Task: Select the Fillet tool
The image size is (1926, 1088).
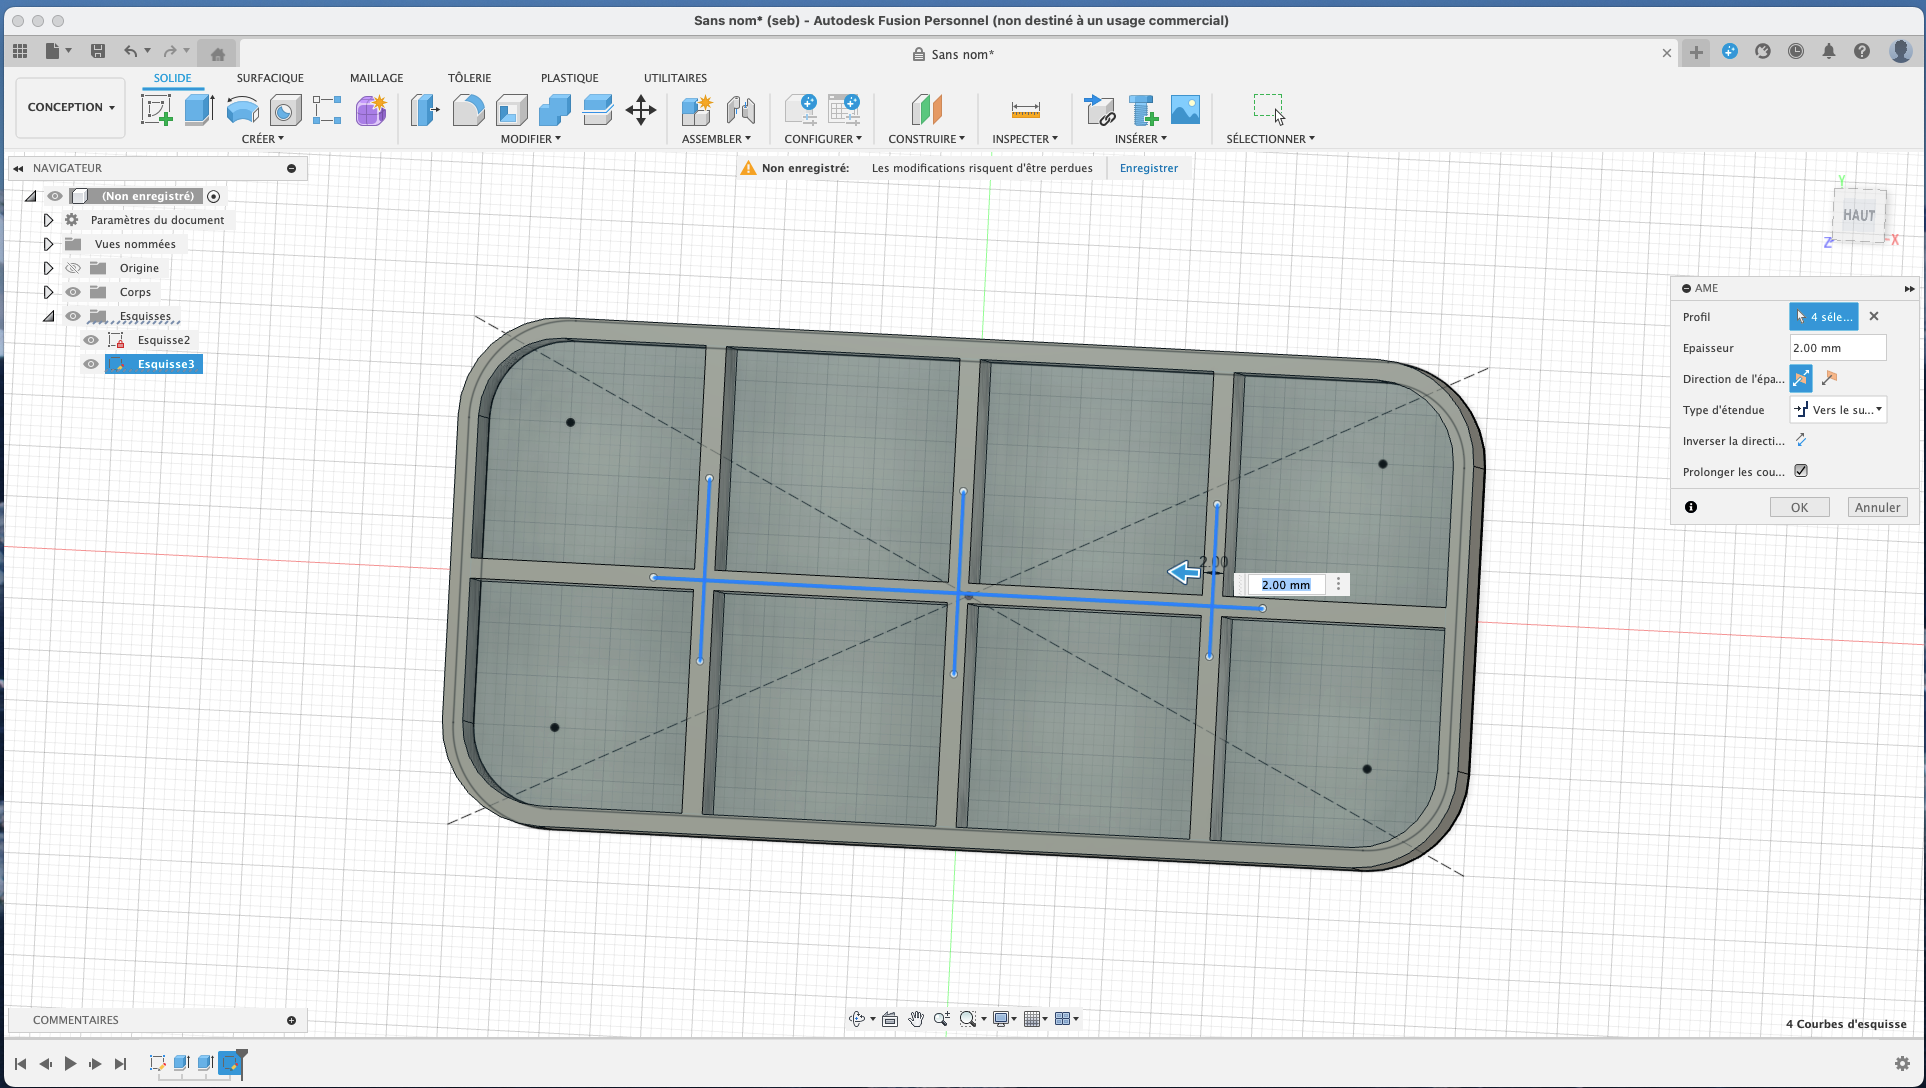Action: 468,109
